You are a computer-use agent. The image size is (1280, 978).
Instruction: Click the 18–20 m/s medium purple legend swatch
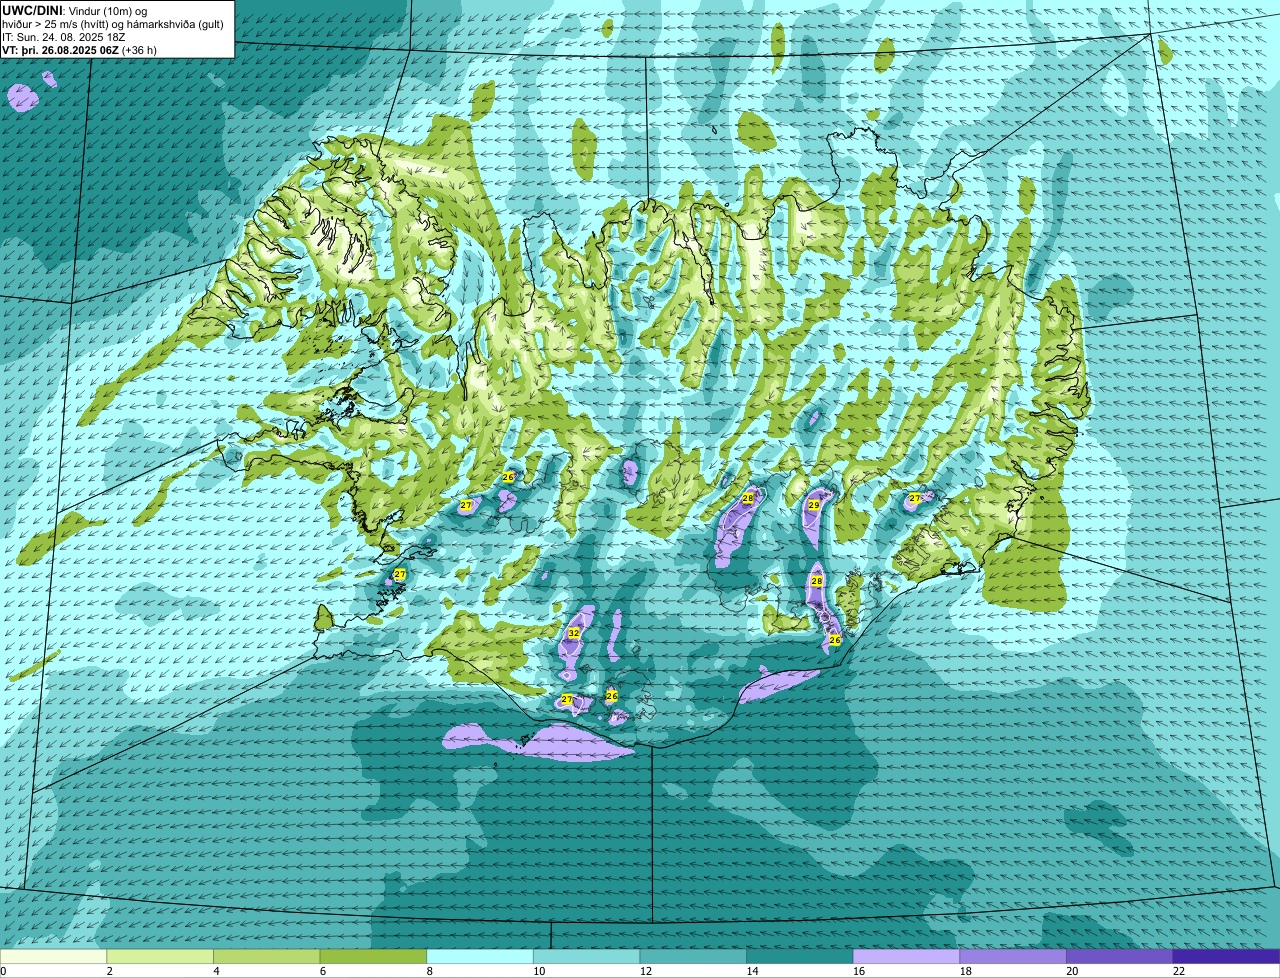pos(1013,957)
